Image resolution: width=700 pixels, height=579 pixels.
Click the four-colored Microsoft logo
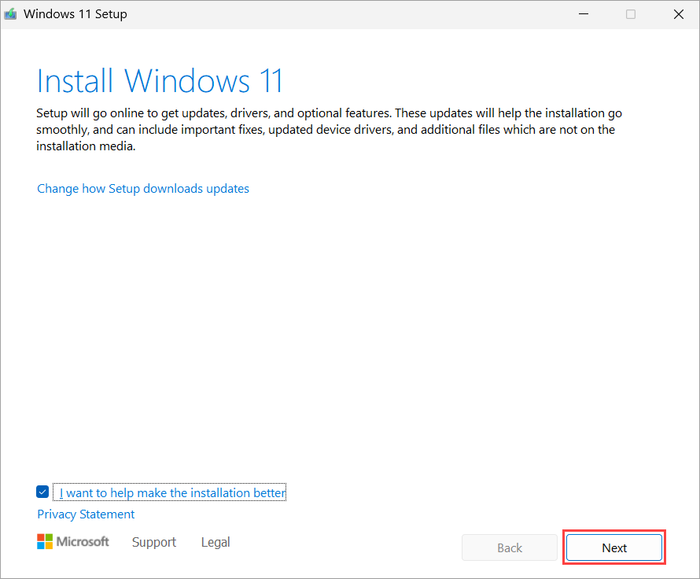(45, 542)
